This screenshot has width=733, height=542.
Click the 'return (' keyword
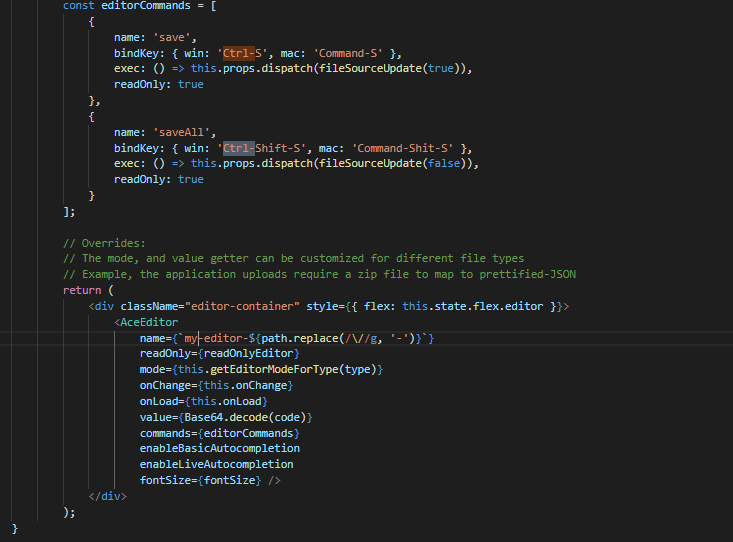click(x=88, y=290)
